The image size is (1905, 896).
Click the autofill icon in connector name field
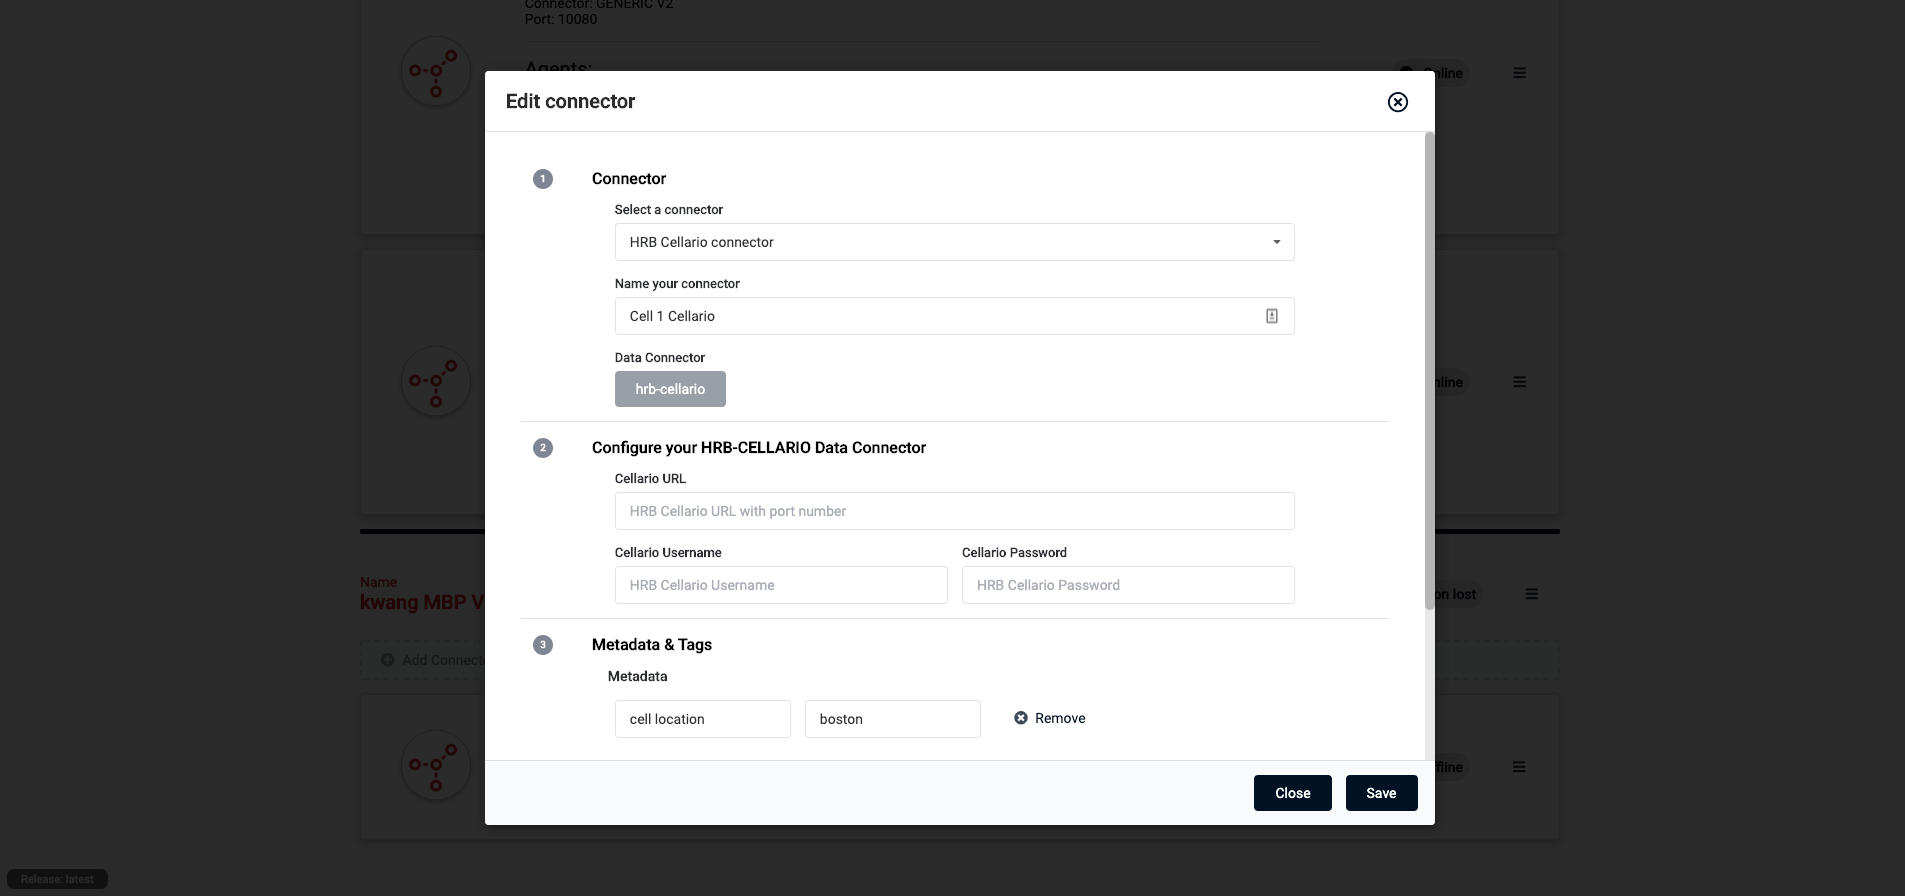pos(1271,316)
